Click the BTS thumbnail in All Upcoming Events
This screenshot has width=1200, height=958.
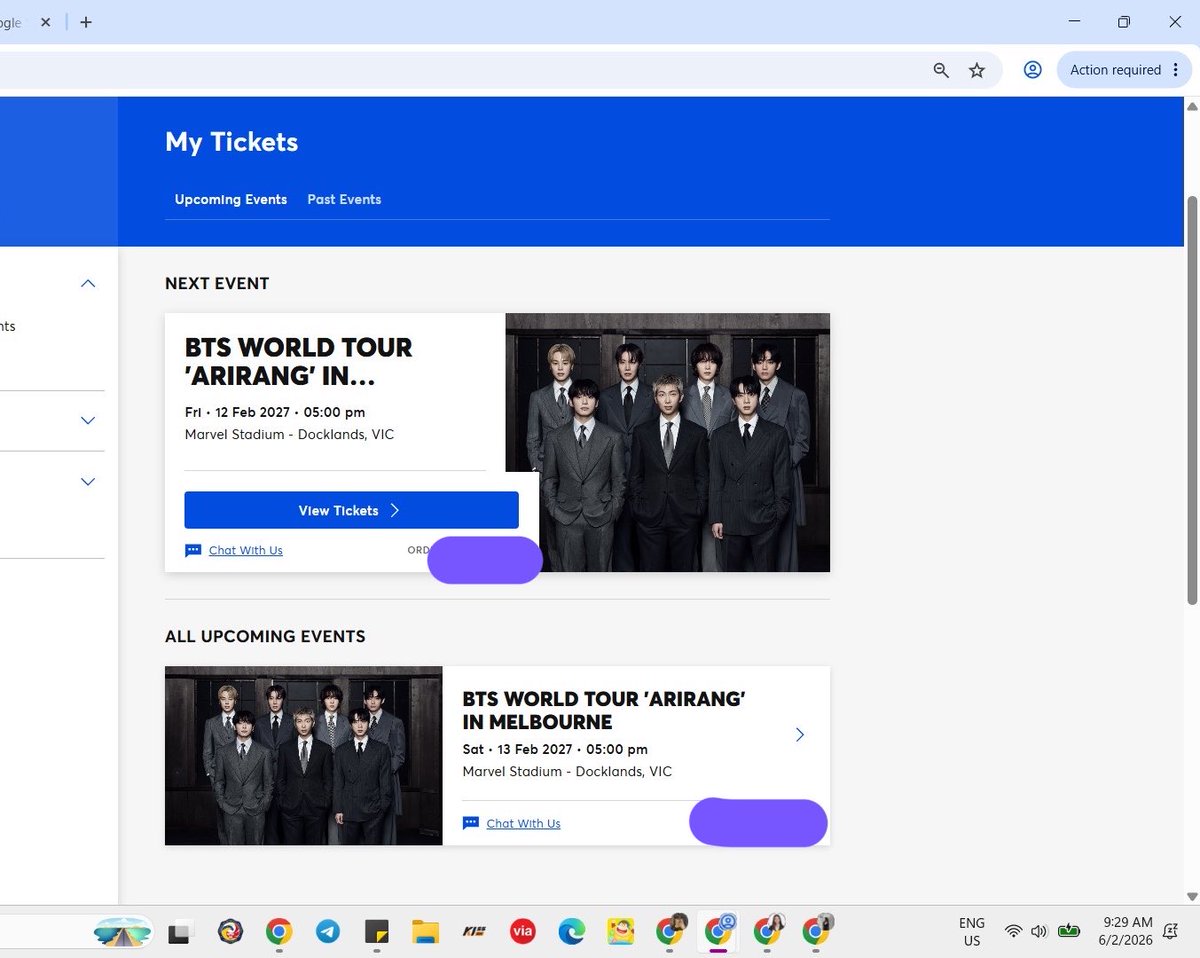pyautogui.click(x=304, y=755)
